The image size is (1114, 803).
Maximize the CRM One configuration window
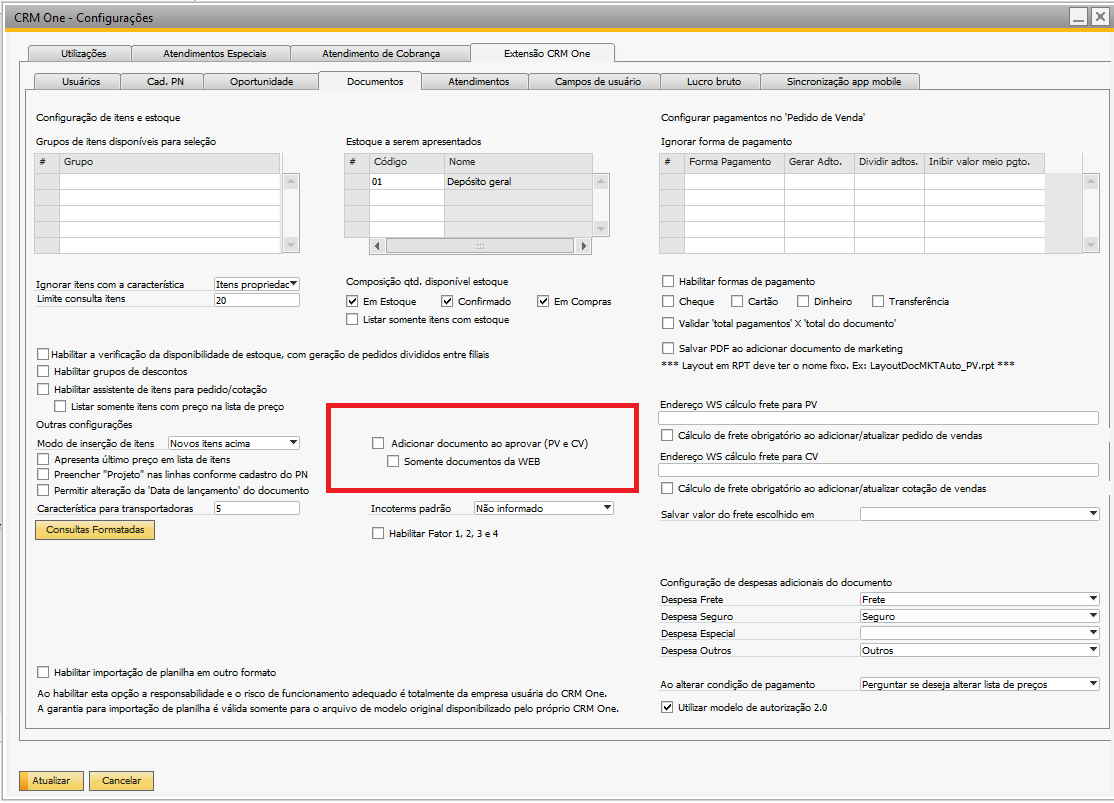pyautogui.click(x=1077, y=17)
